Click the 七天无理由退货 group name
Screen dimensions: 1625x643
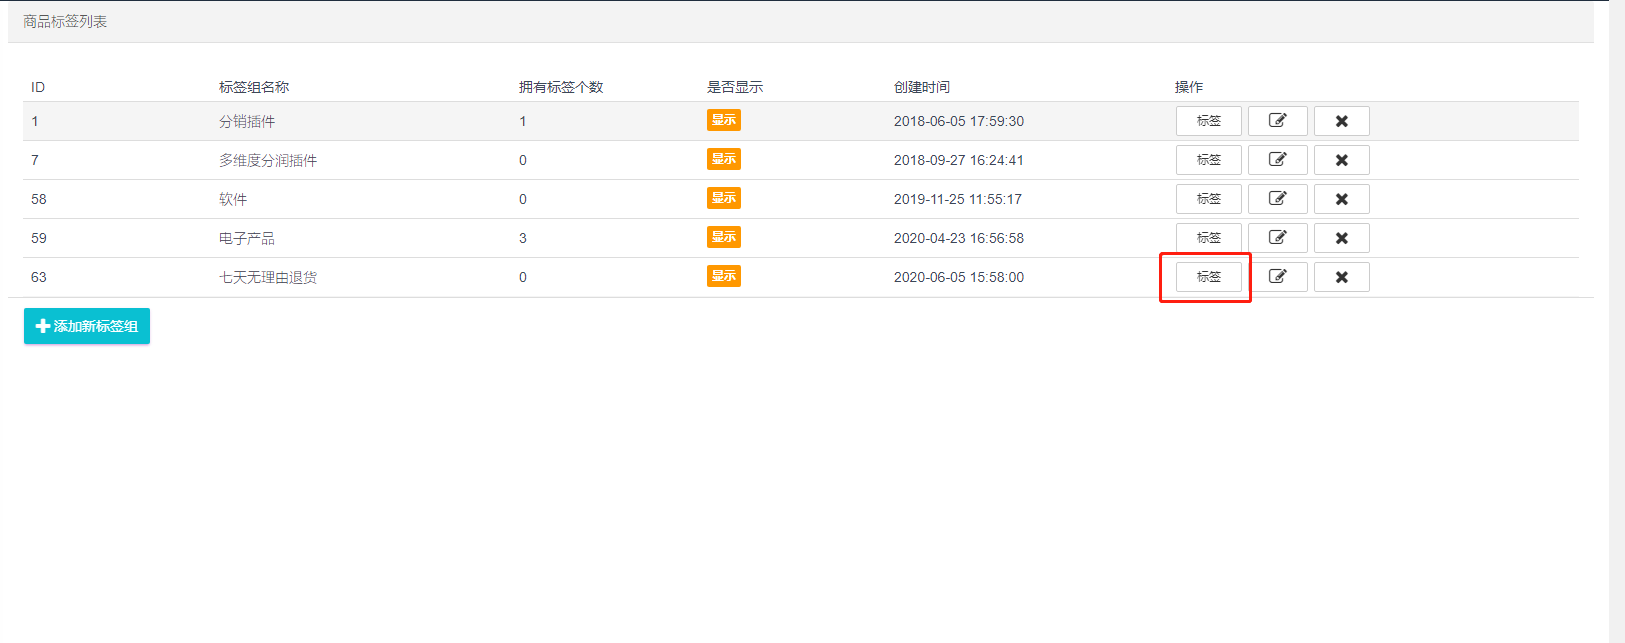268,277
